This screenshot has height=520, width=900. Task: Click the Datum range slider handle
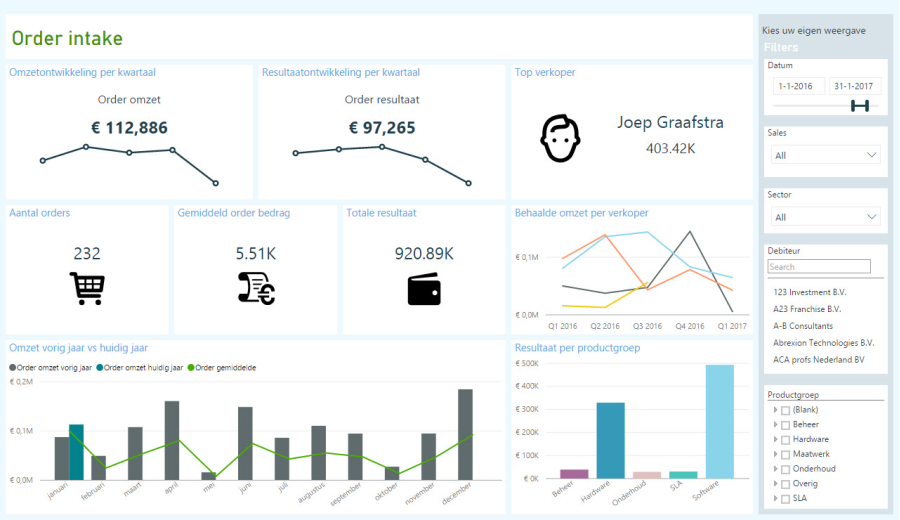pos(859,106)
